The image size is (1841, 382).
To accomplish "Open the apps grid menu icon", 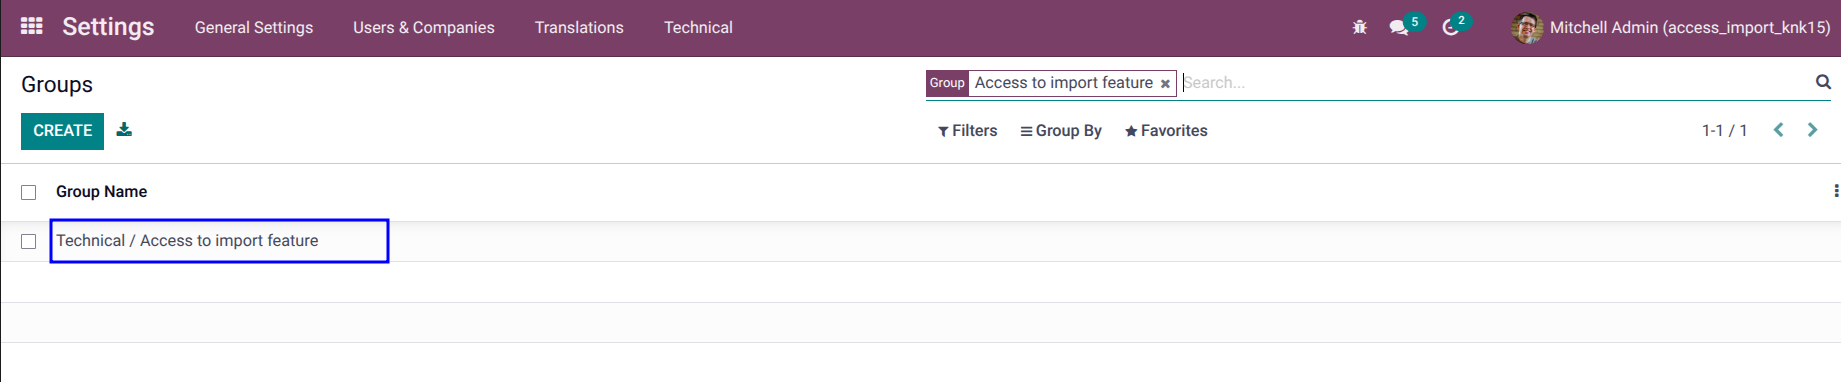I will click(x=32, y=27).
